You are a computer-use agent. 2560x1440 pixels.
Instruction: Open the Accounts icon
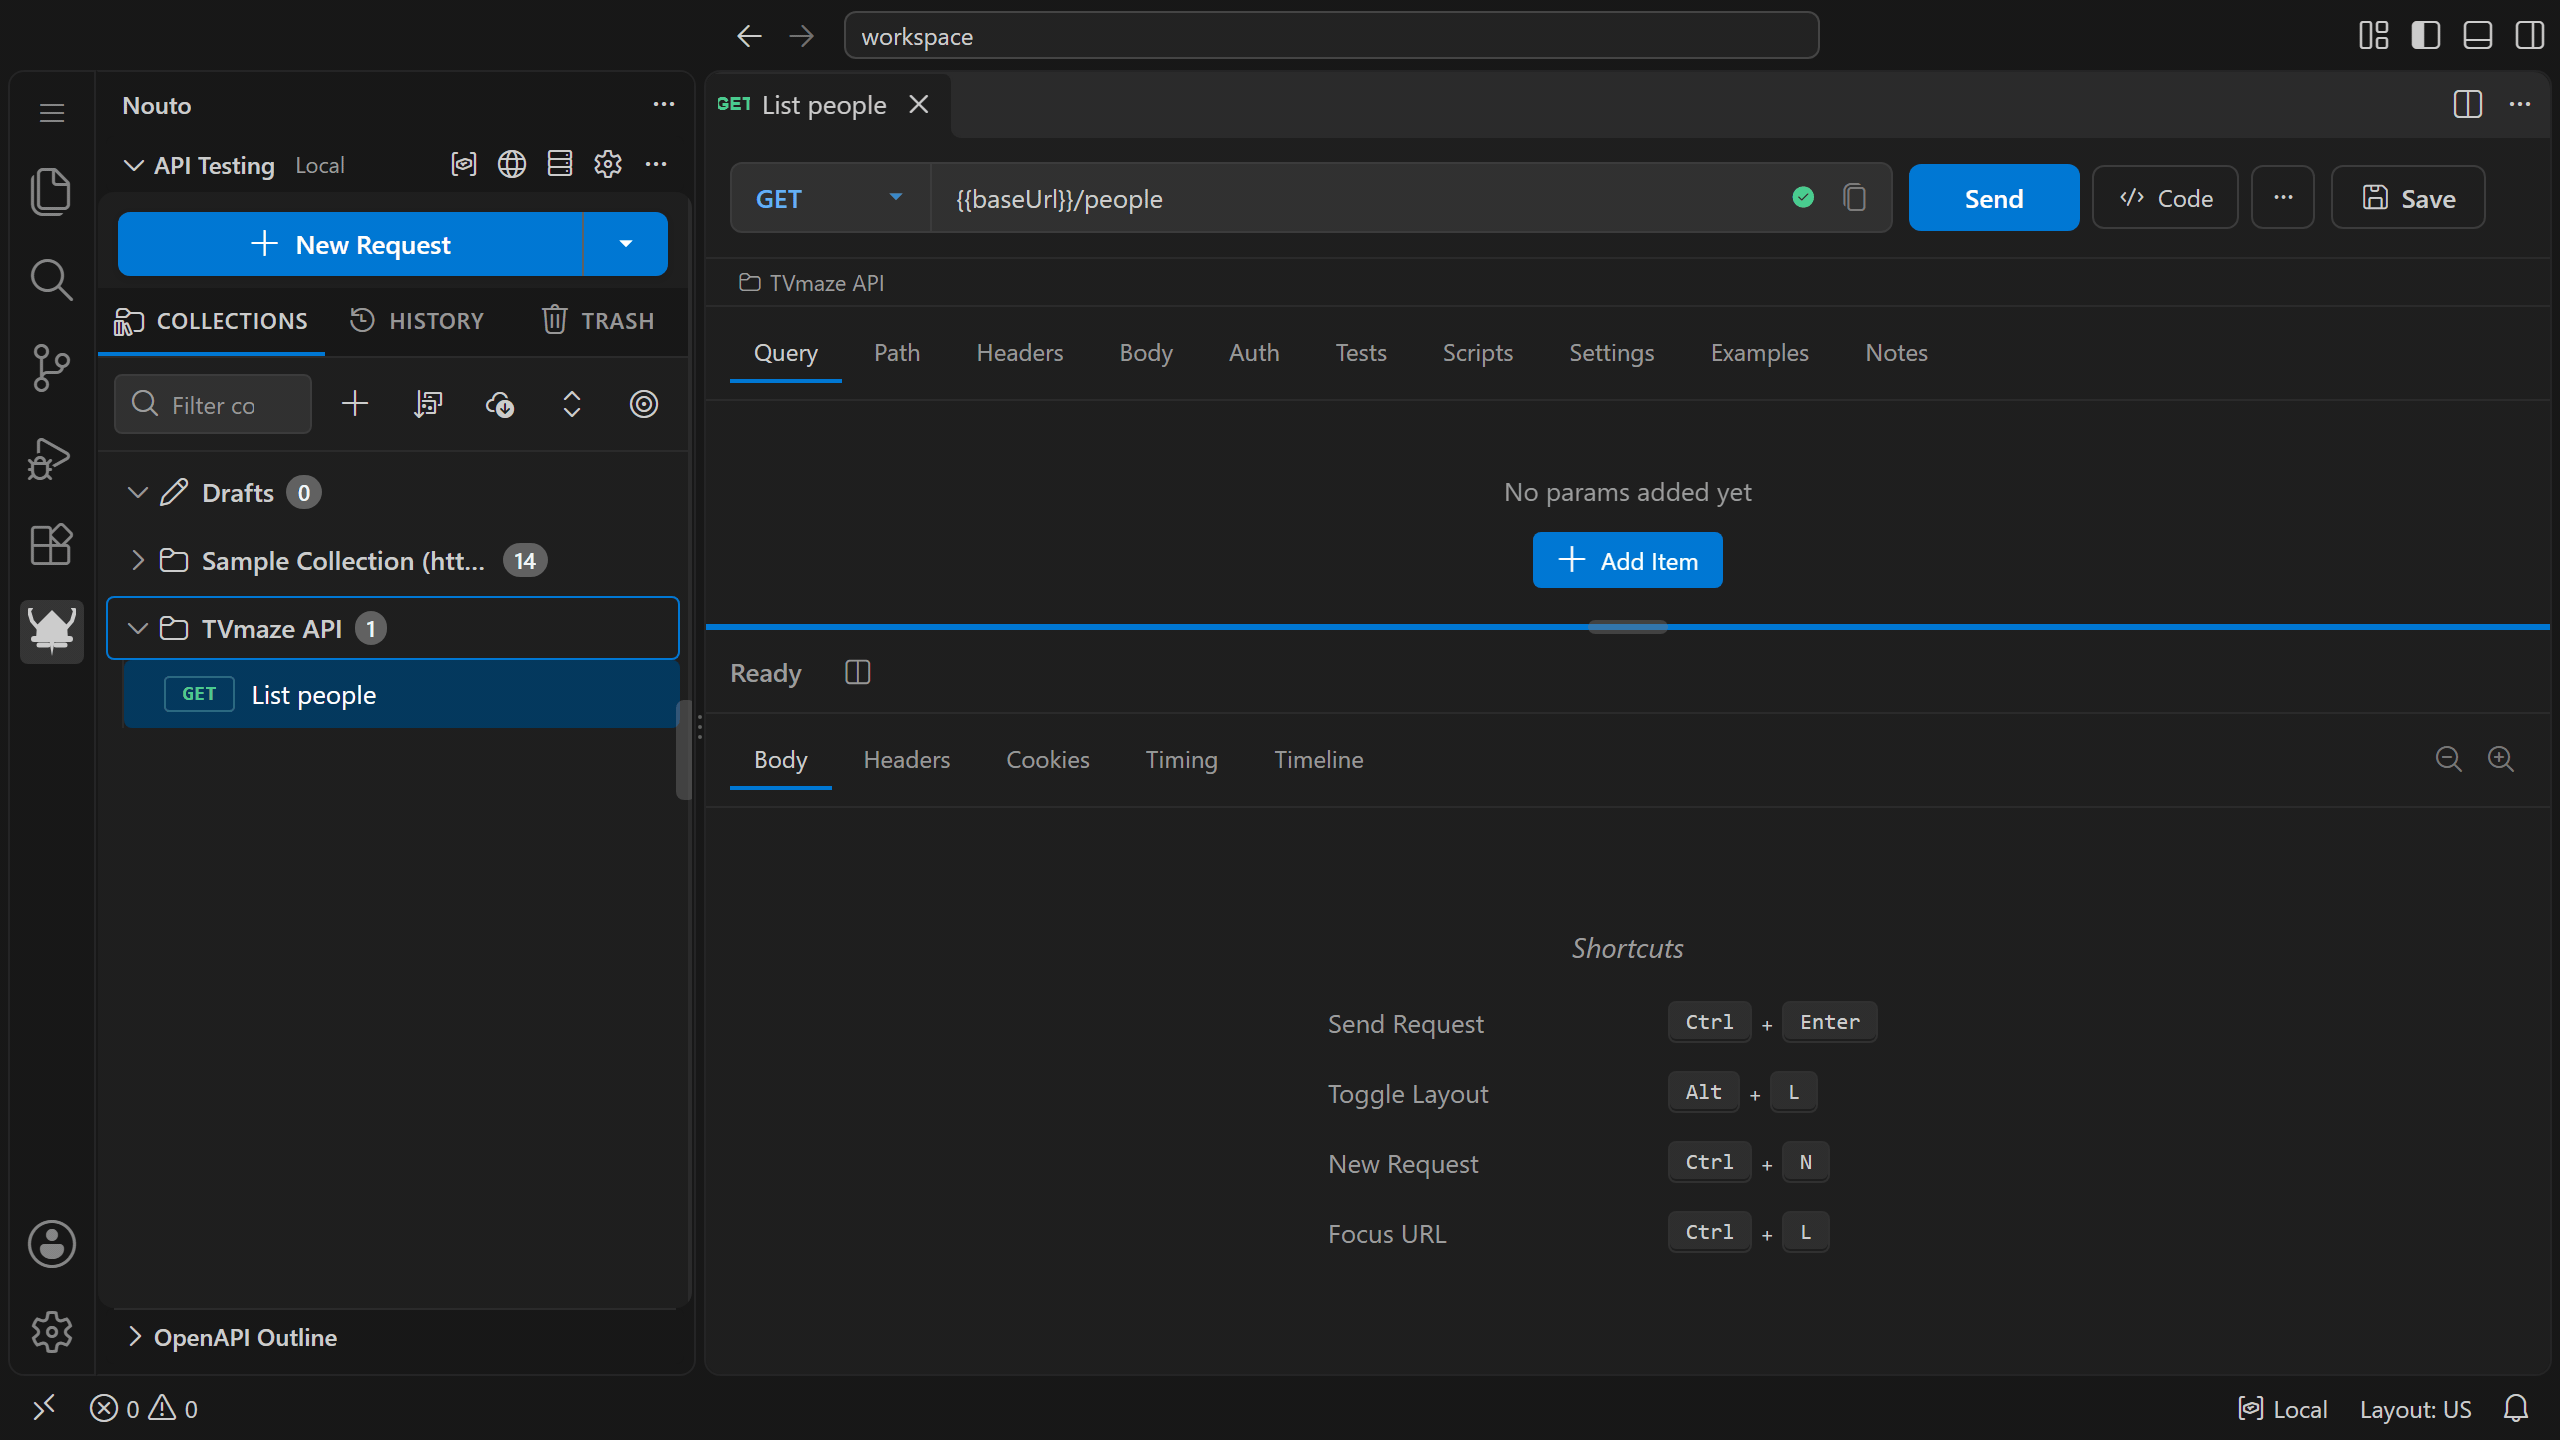coord(51,1244)
